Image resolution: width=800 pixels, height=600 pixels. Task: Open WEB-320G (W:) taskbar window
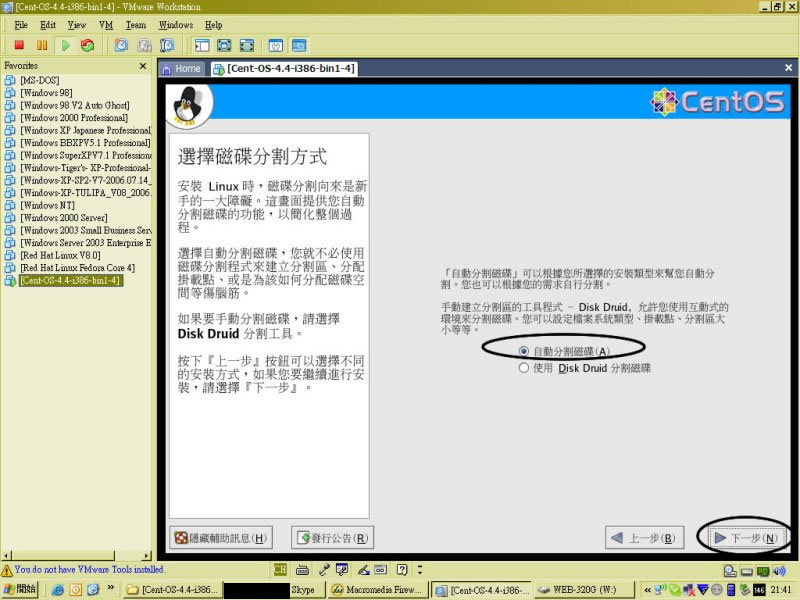[x=583, y=590]
